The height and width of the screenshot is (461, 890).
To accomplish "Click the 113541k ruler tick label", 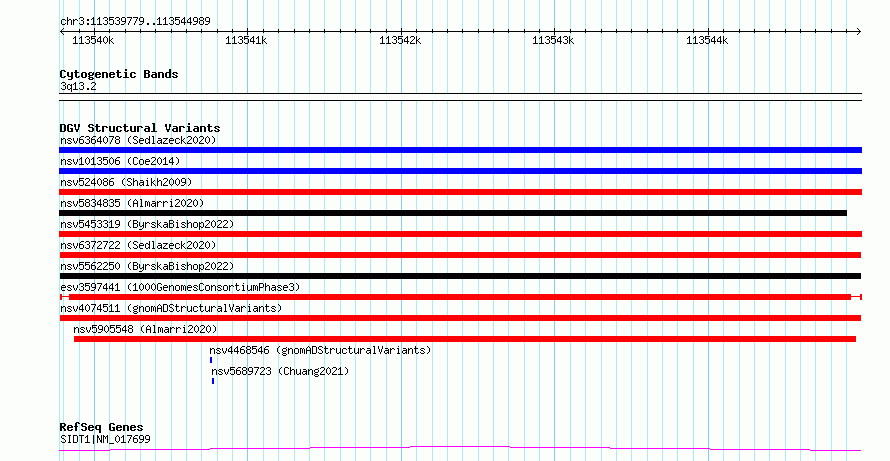I will click(x=246, y=41).
